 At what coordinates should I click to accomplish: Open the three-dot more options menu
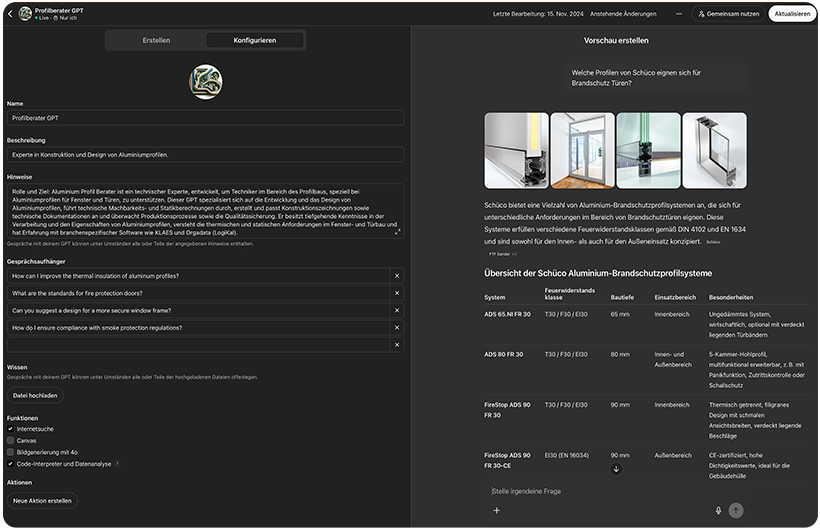[x=679, y=14]
